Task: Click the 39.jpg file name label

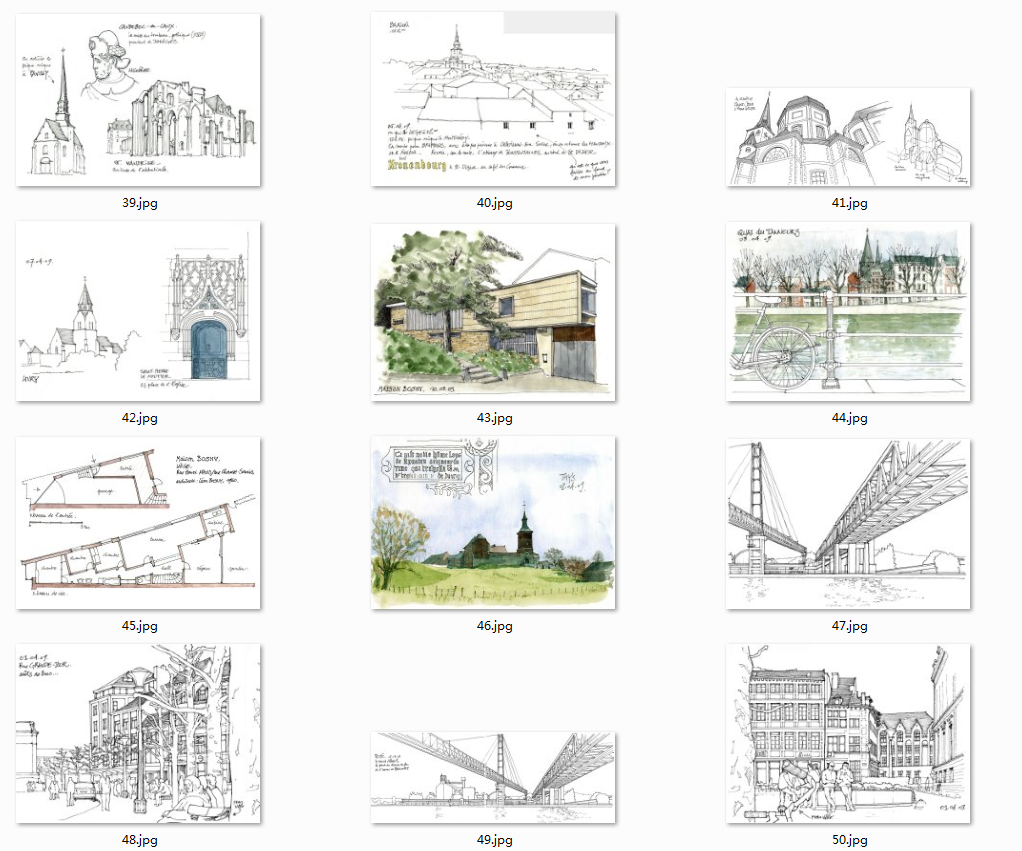Action: click(x=139, y=203)
